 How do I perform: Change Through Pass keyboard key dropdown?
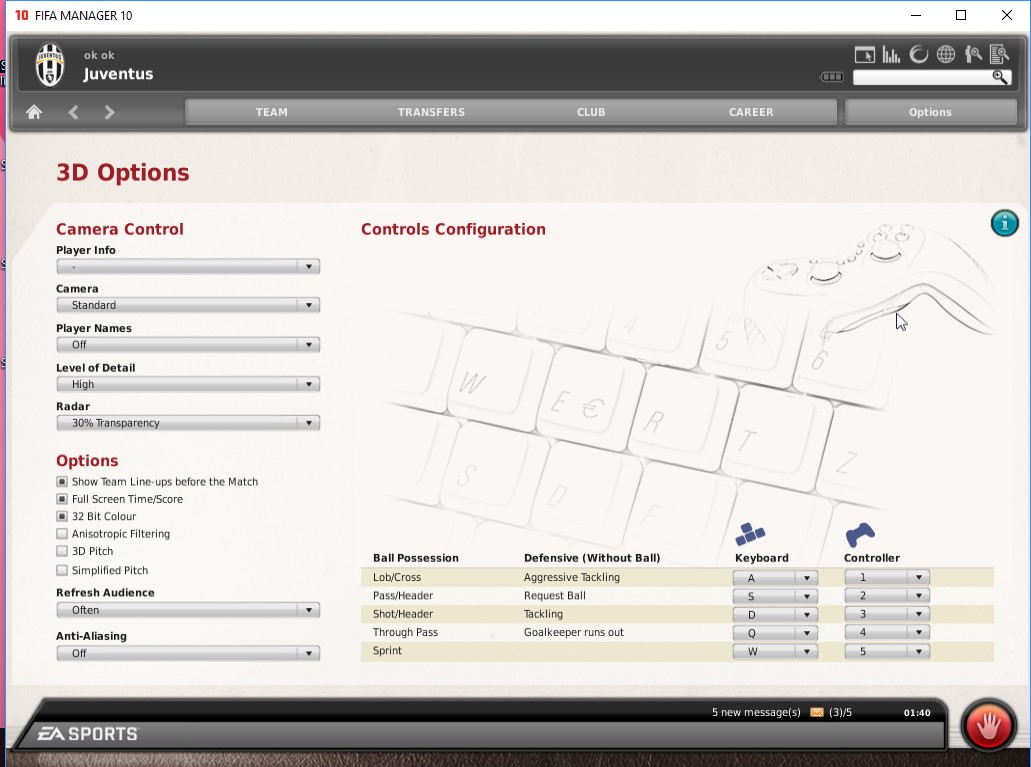(775, 633)
